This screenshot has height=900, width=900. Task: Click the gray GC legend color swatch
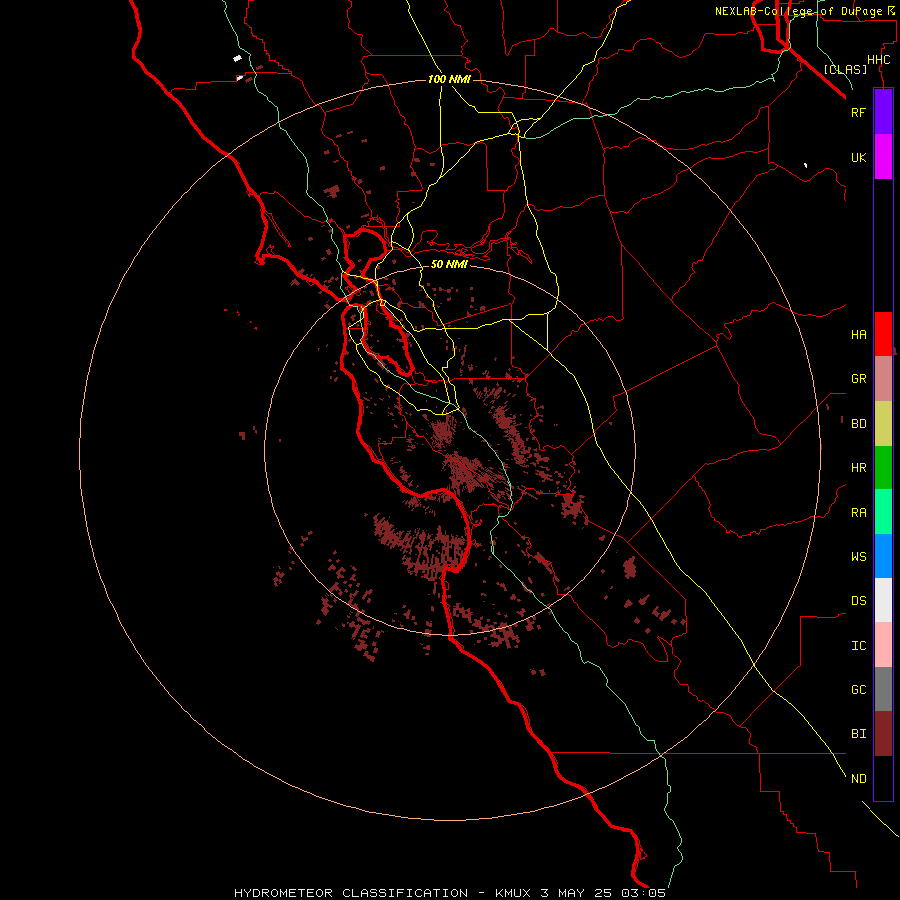point(883,689)
